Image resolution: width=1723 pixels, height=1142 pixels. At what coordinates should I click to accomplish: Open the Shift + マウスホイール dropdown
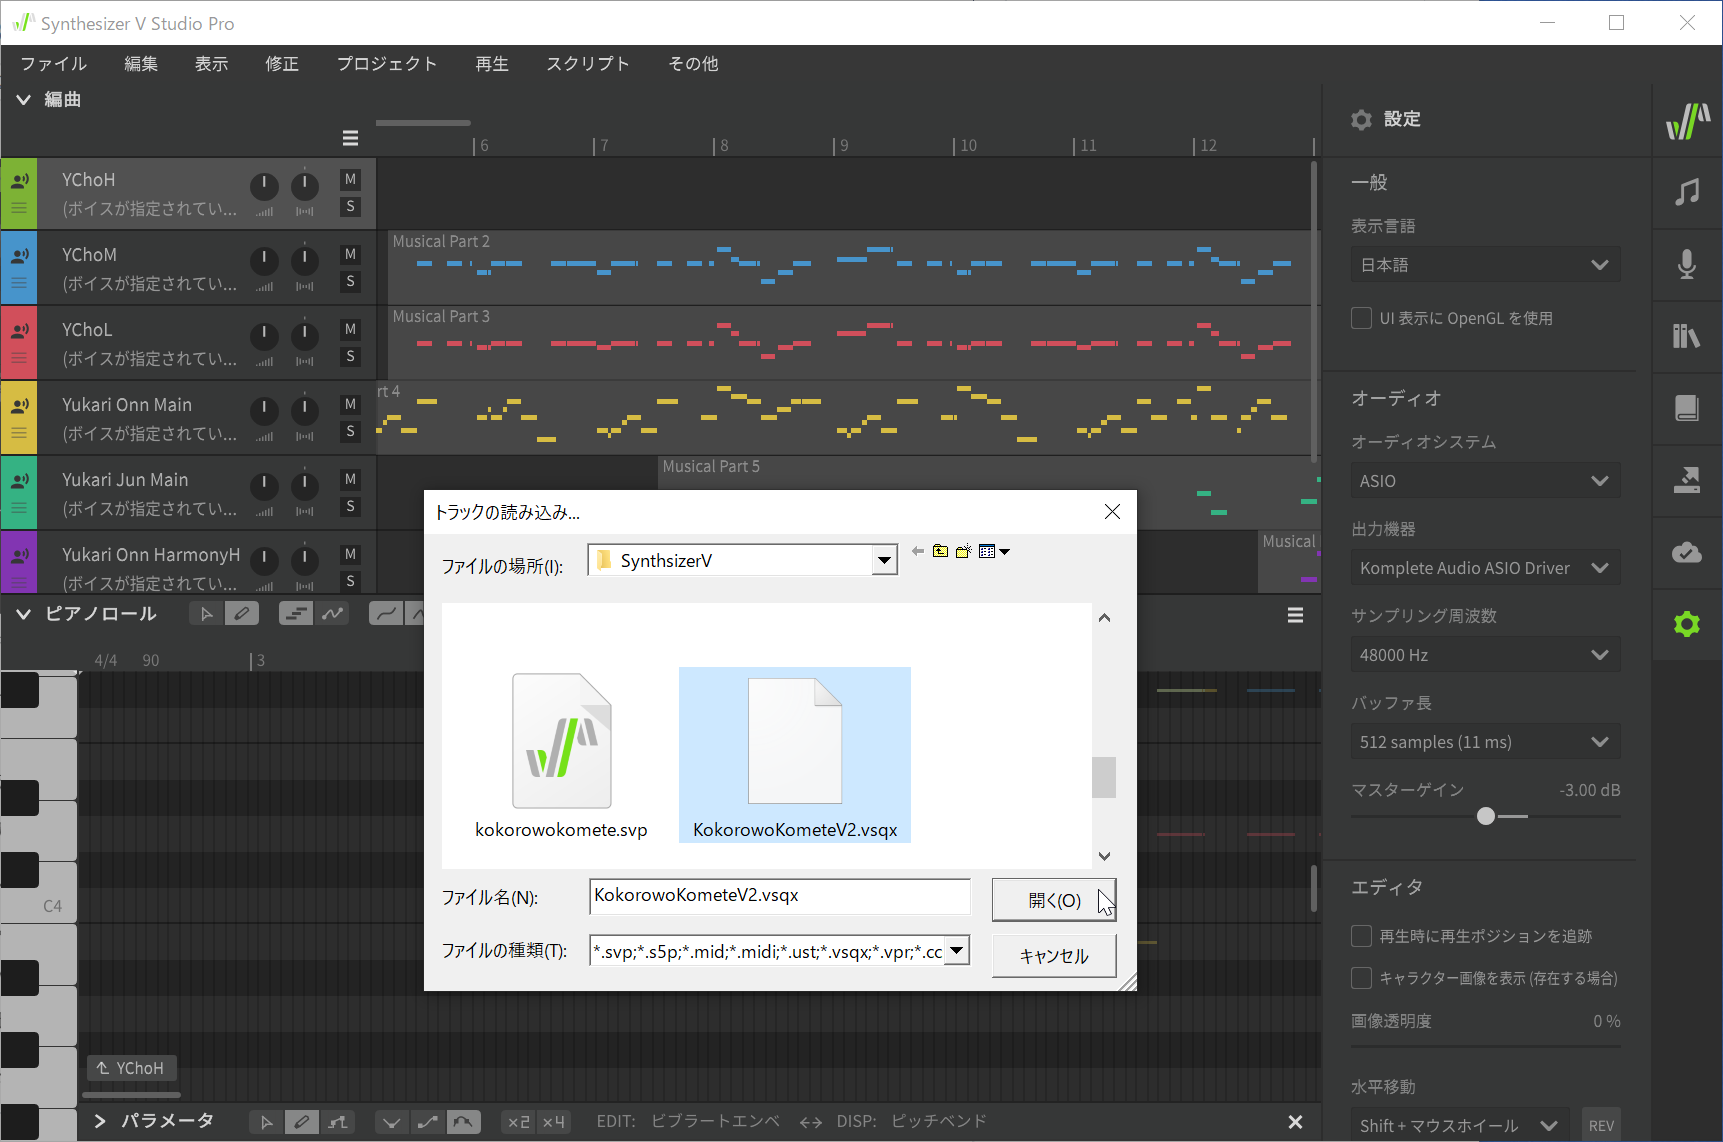pyautogui.click(x=1459, y=1125)
